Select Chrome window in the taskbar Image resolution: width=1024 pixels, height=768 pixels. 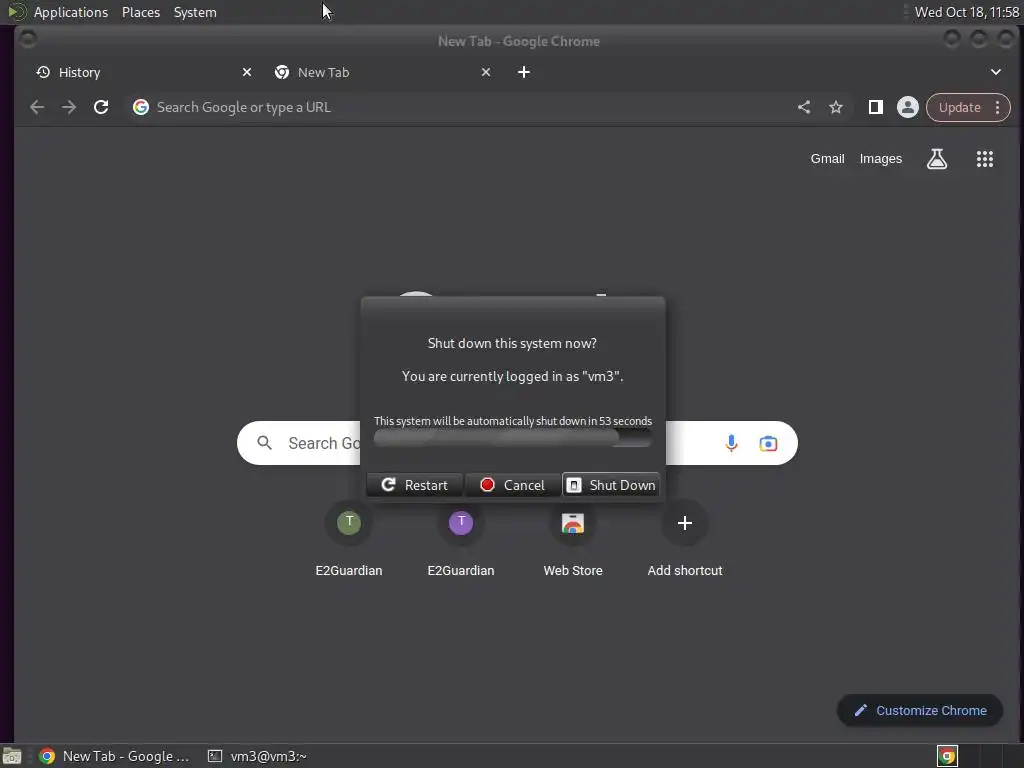tap(114, 756)
